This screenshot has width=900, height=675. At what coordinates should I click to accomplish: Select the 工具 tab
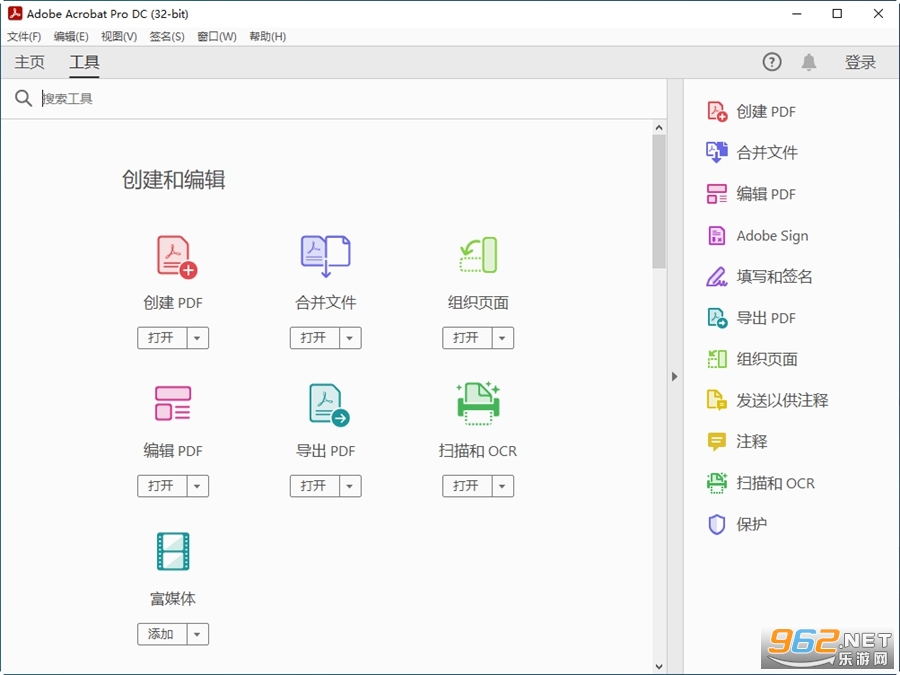click(84, 62)
